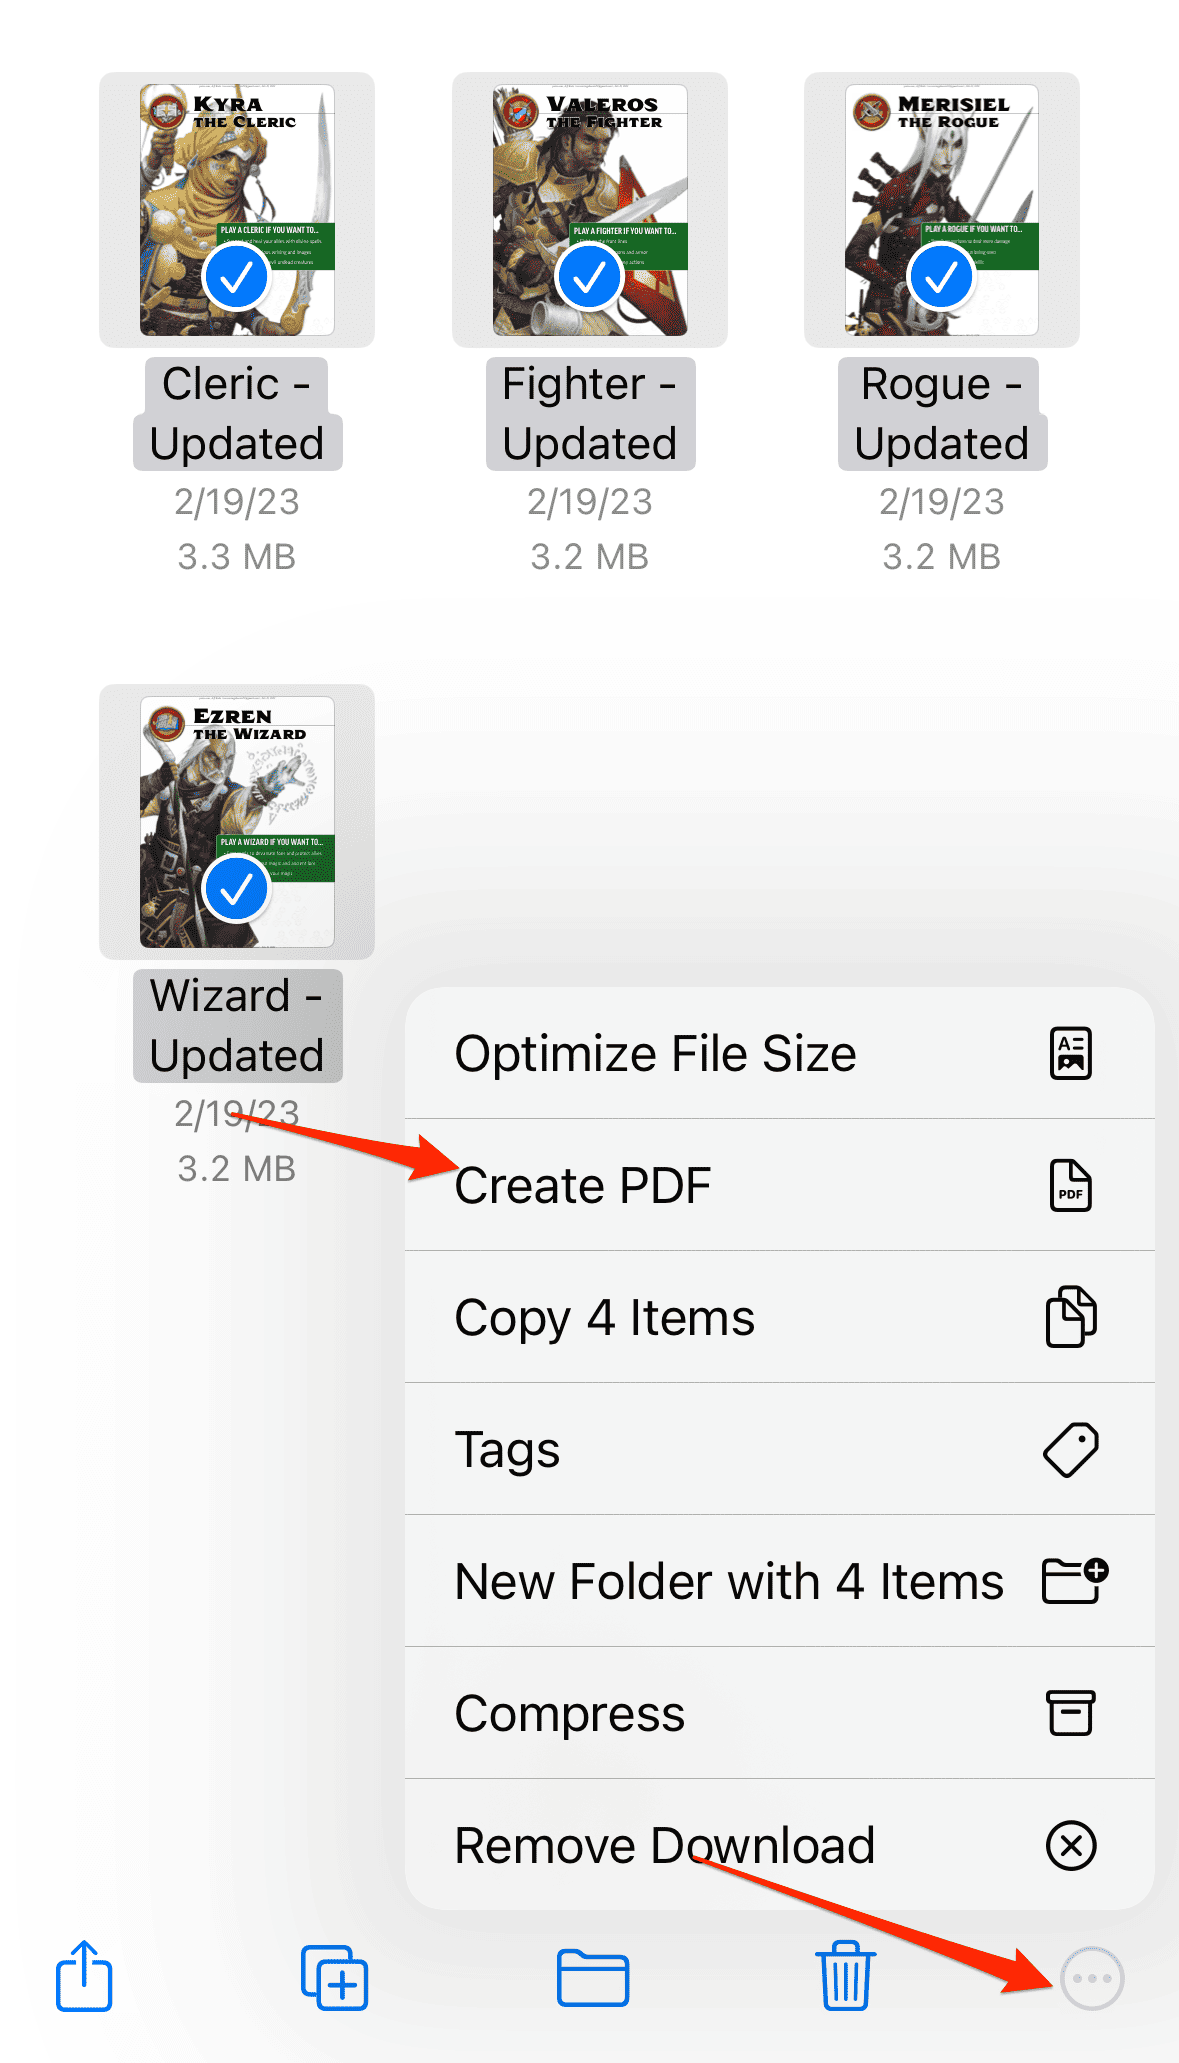Click the PDF document icon beside Create PDF
Viewport: 1179px width, 2063px height.
(x=1070, y=1186)
